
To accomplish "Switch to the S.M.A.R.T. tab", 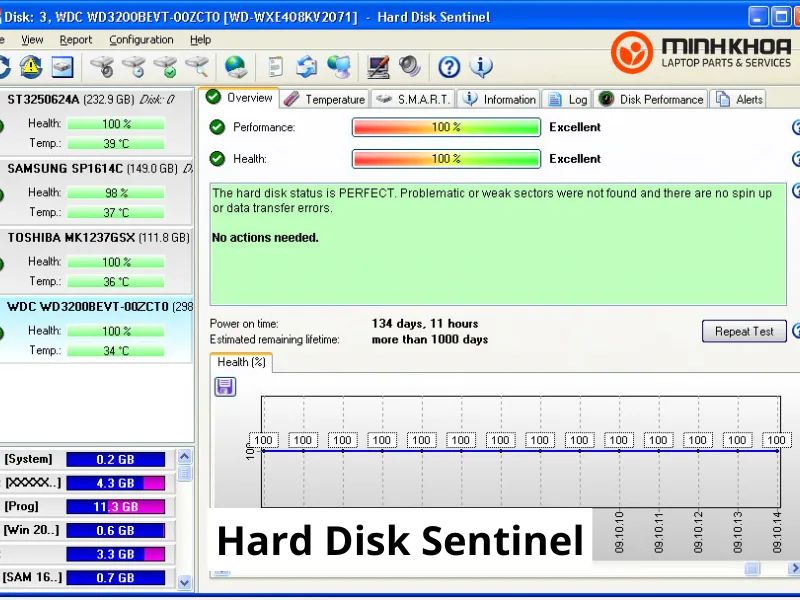I will [x=415, y=99].
